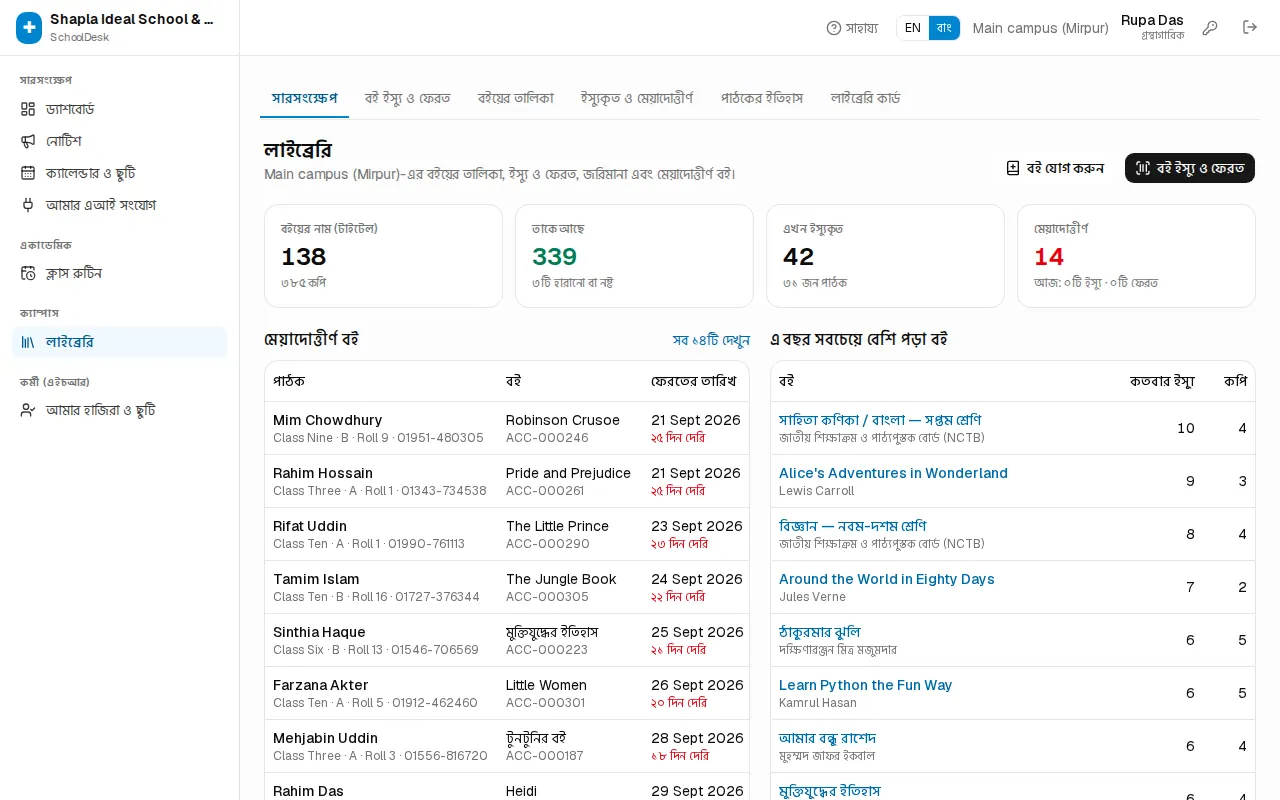Open Around the World in Eighty Days link
The height and width of the screenshot is (800, 1280).
[887, 579]
